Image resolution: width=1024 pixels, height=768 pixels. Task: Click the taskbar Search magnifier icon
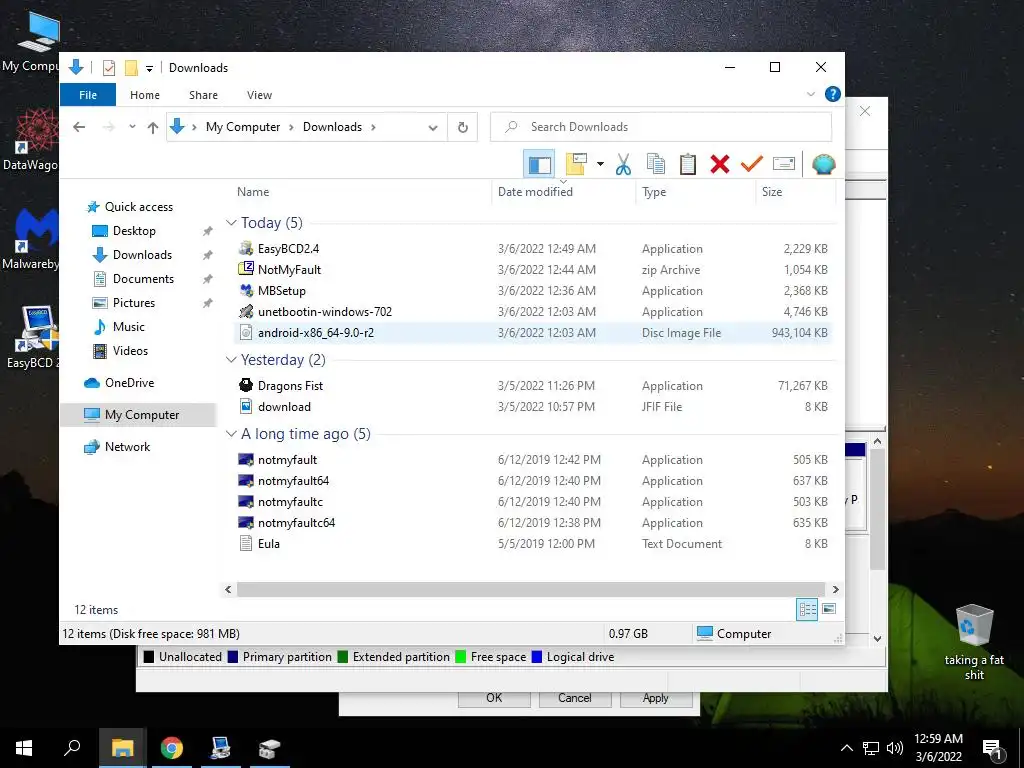(72, 748)
